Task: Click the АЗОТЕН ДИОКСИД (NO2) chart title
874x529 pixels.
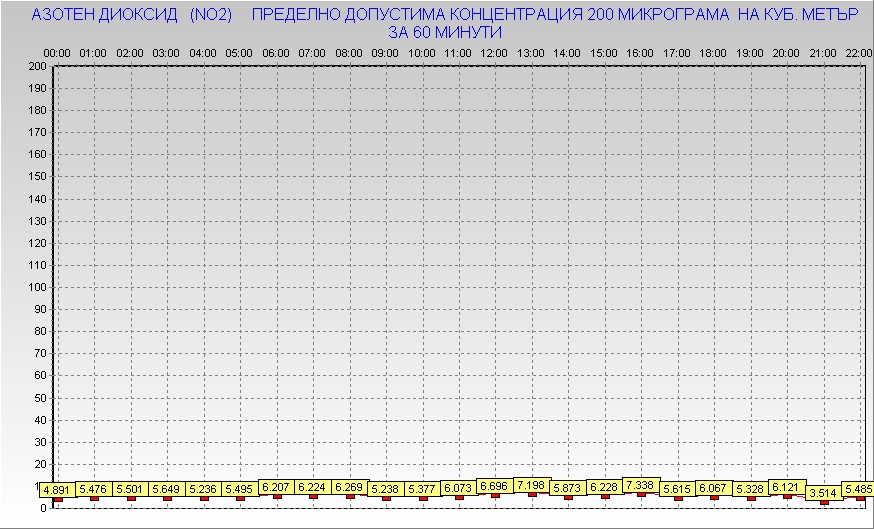Action: [x=132, y=14]
